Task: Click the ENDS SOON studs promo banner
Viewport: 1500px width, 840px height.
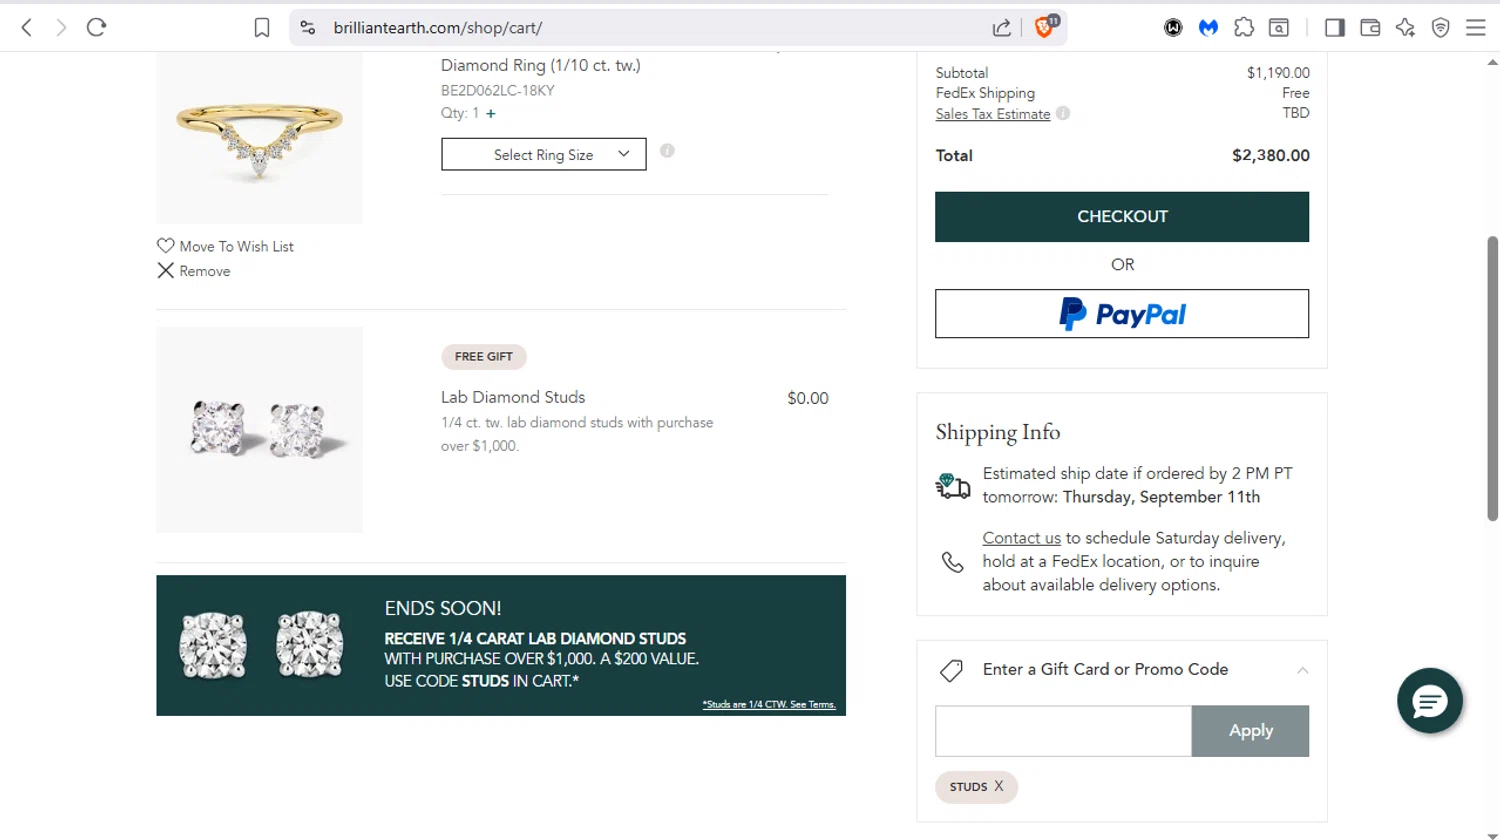Action: tap(501, 646)
